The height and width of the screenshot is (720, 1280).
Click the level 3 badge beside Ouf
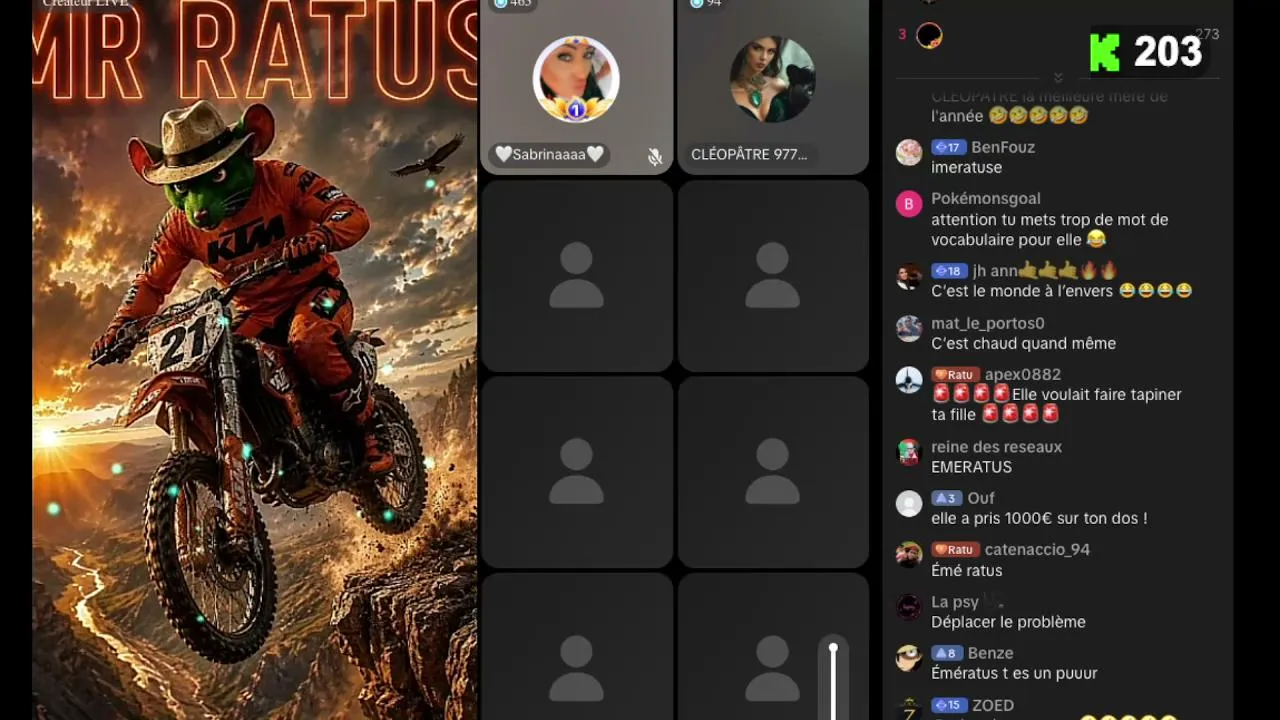946,498
